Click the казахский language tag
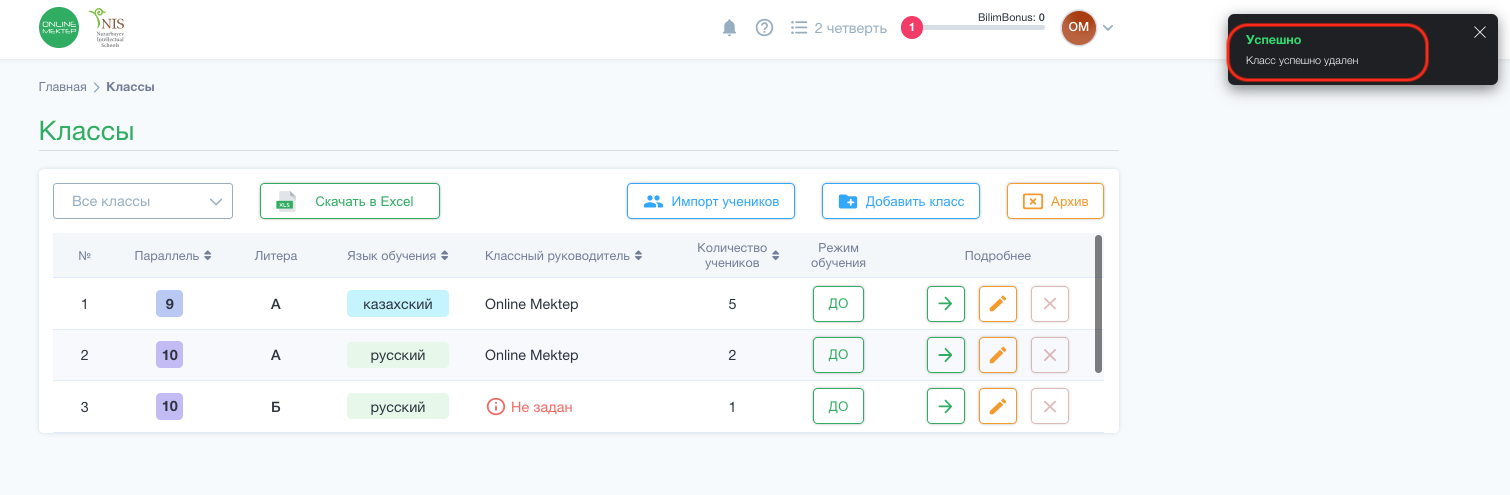The height and width of the screenshot is (495, 1510). point(398,304)
